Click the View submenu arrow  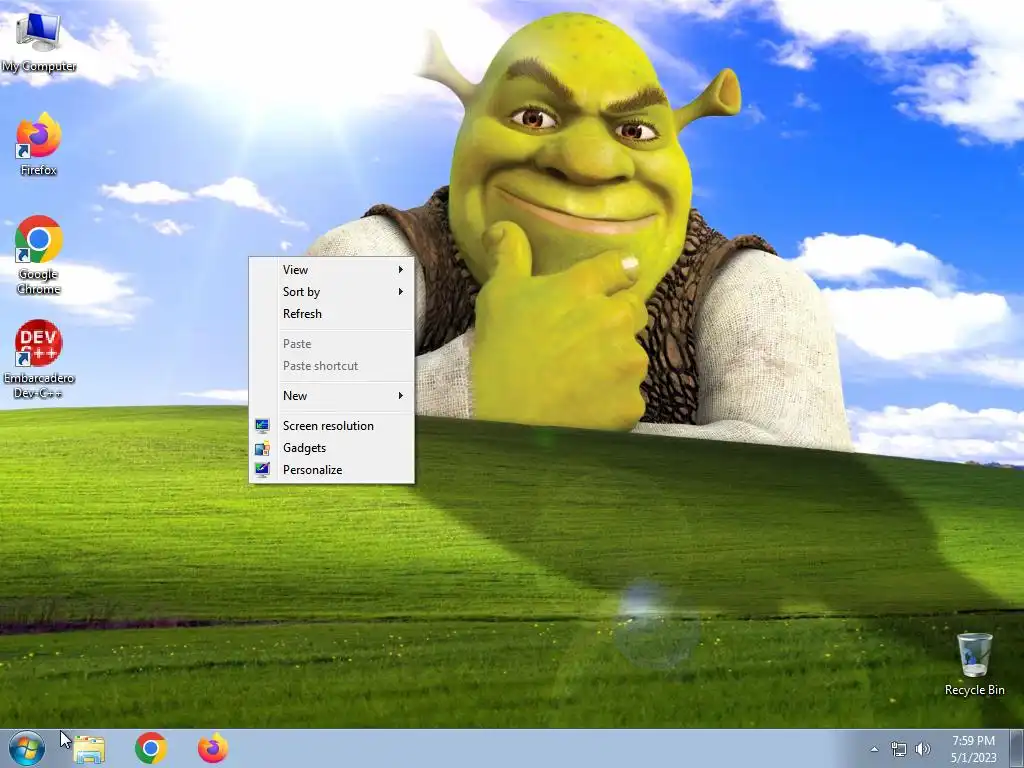[400, 270]
